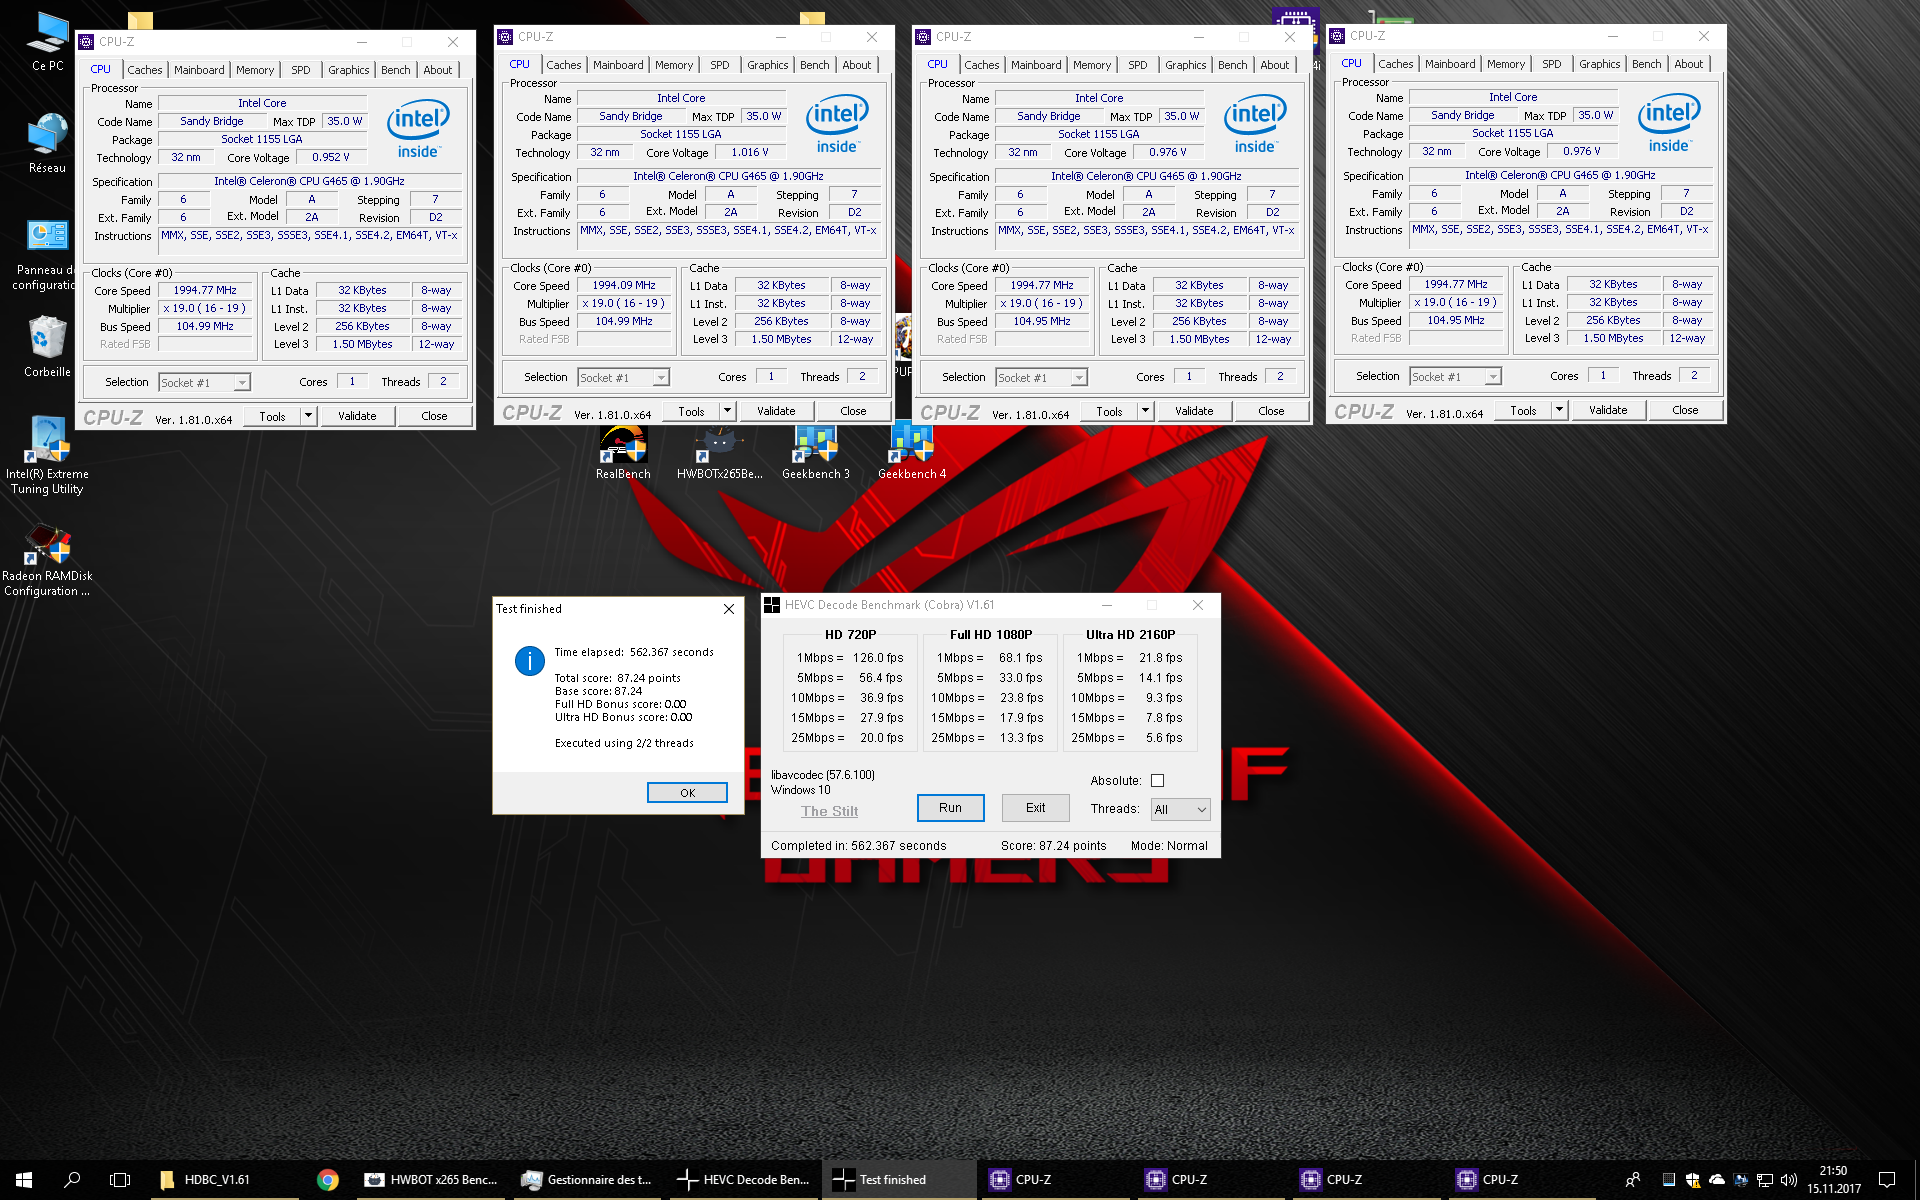Click Run in HEVC Decode Benchmark

pyautogui.click(x=950, y=808)
